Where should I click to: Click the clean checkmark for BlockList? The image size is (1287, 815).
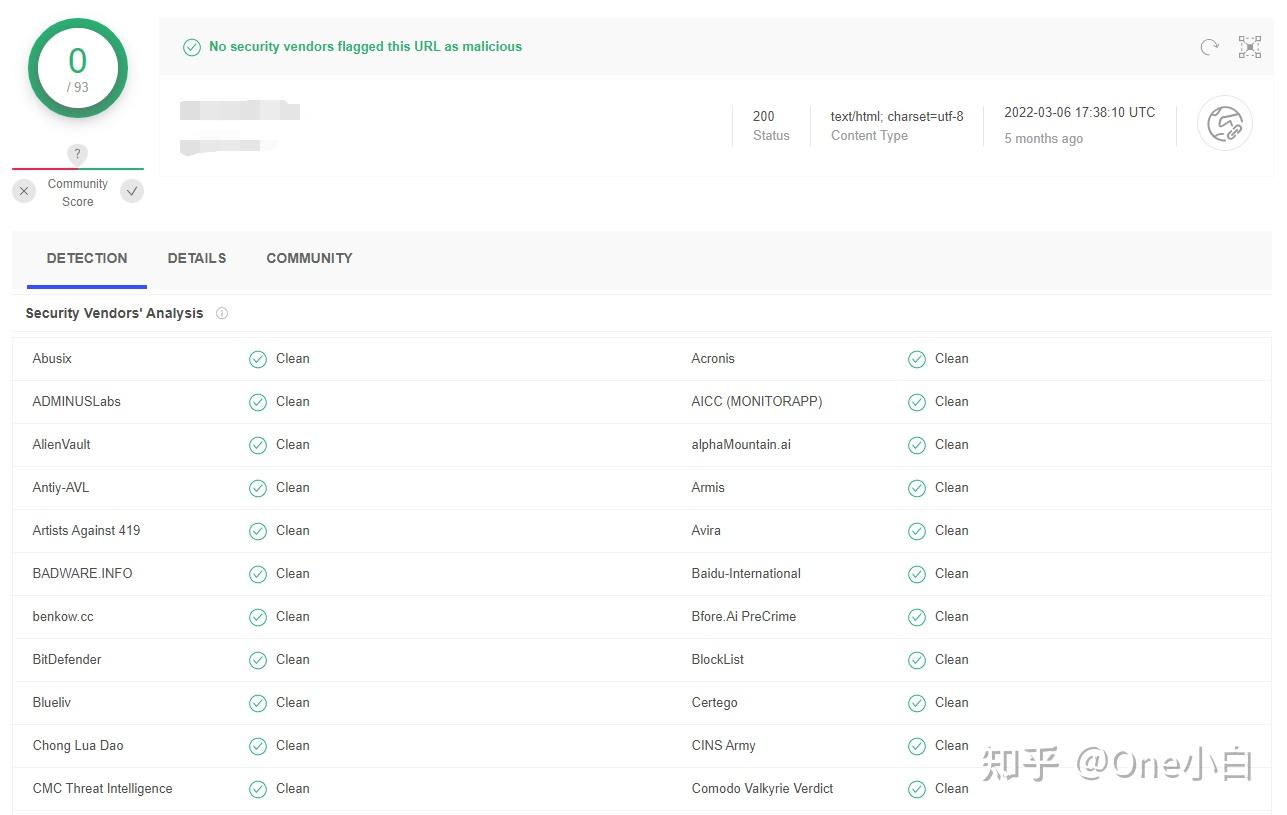(917, 660)
